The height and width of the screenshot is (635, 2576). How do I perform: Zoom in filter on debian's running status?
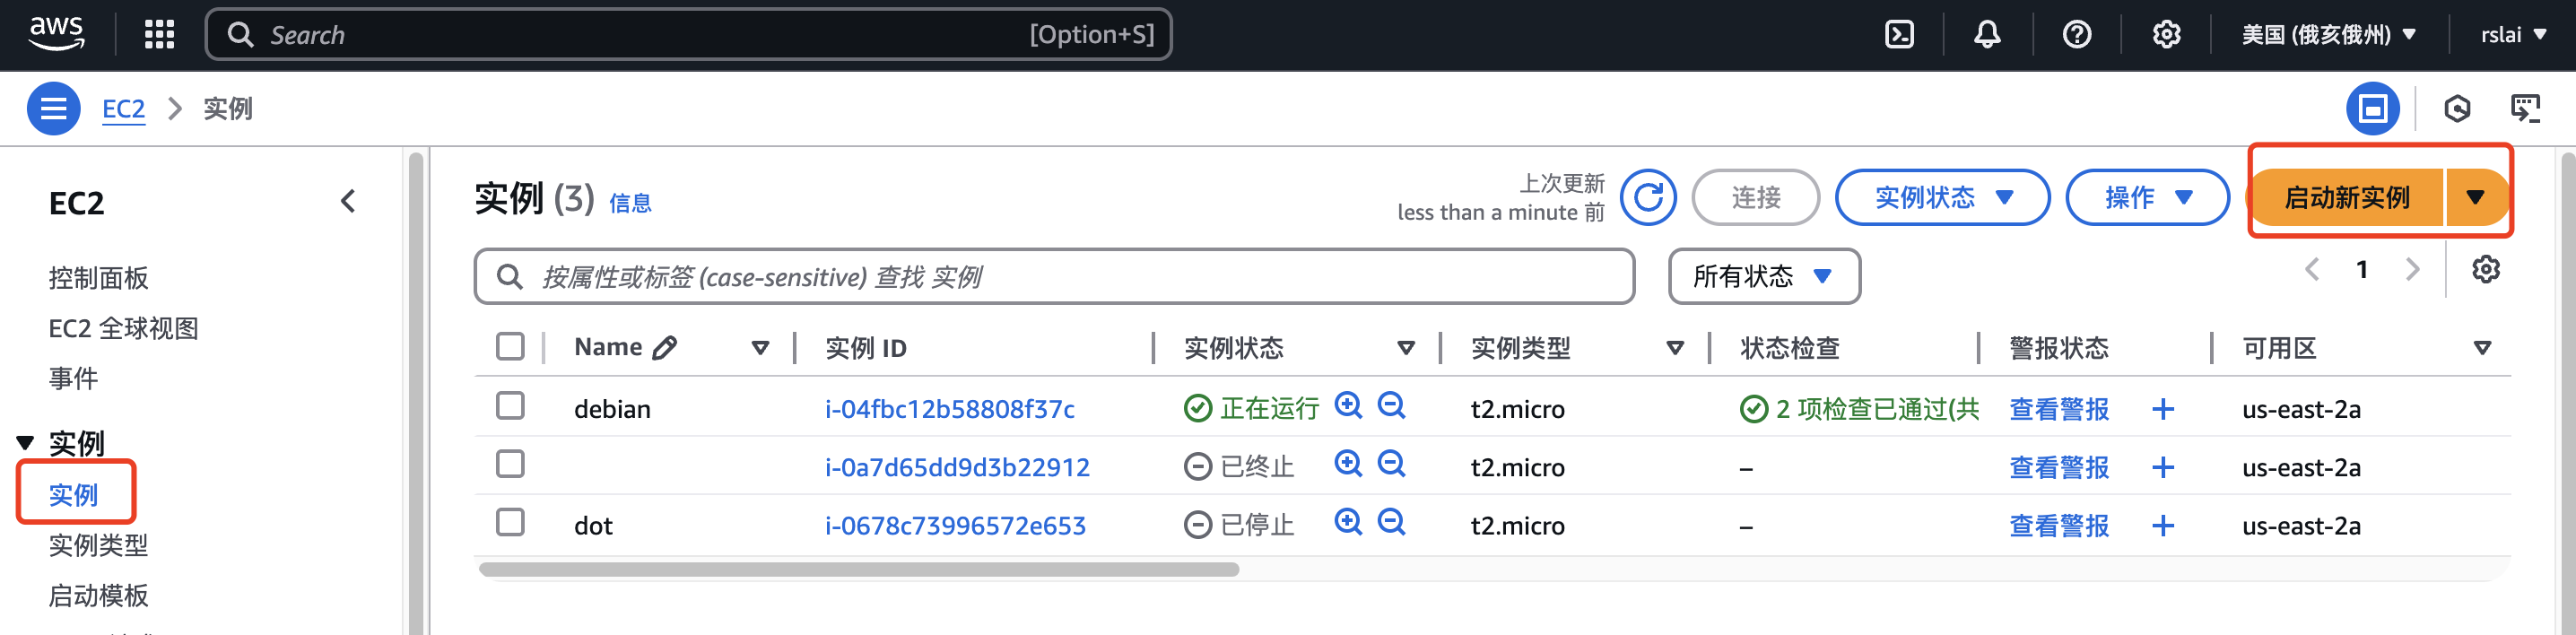1348,406
